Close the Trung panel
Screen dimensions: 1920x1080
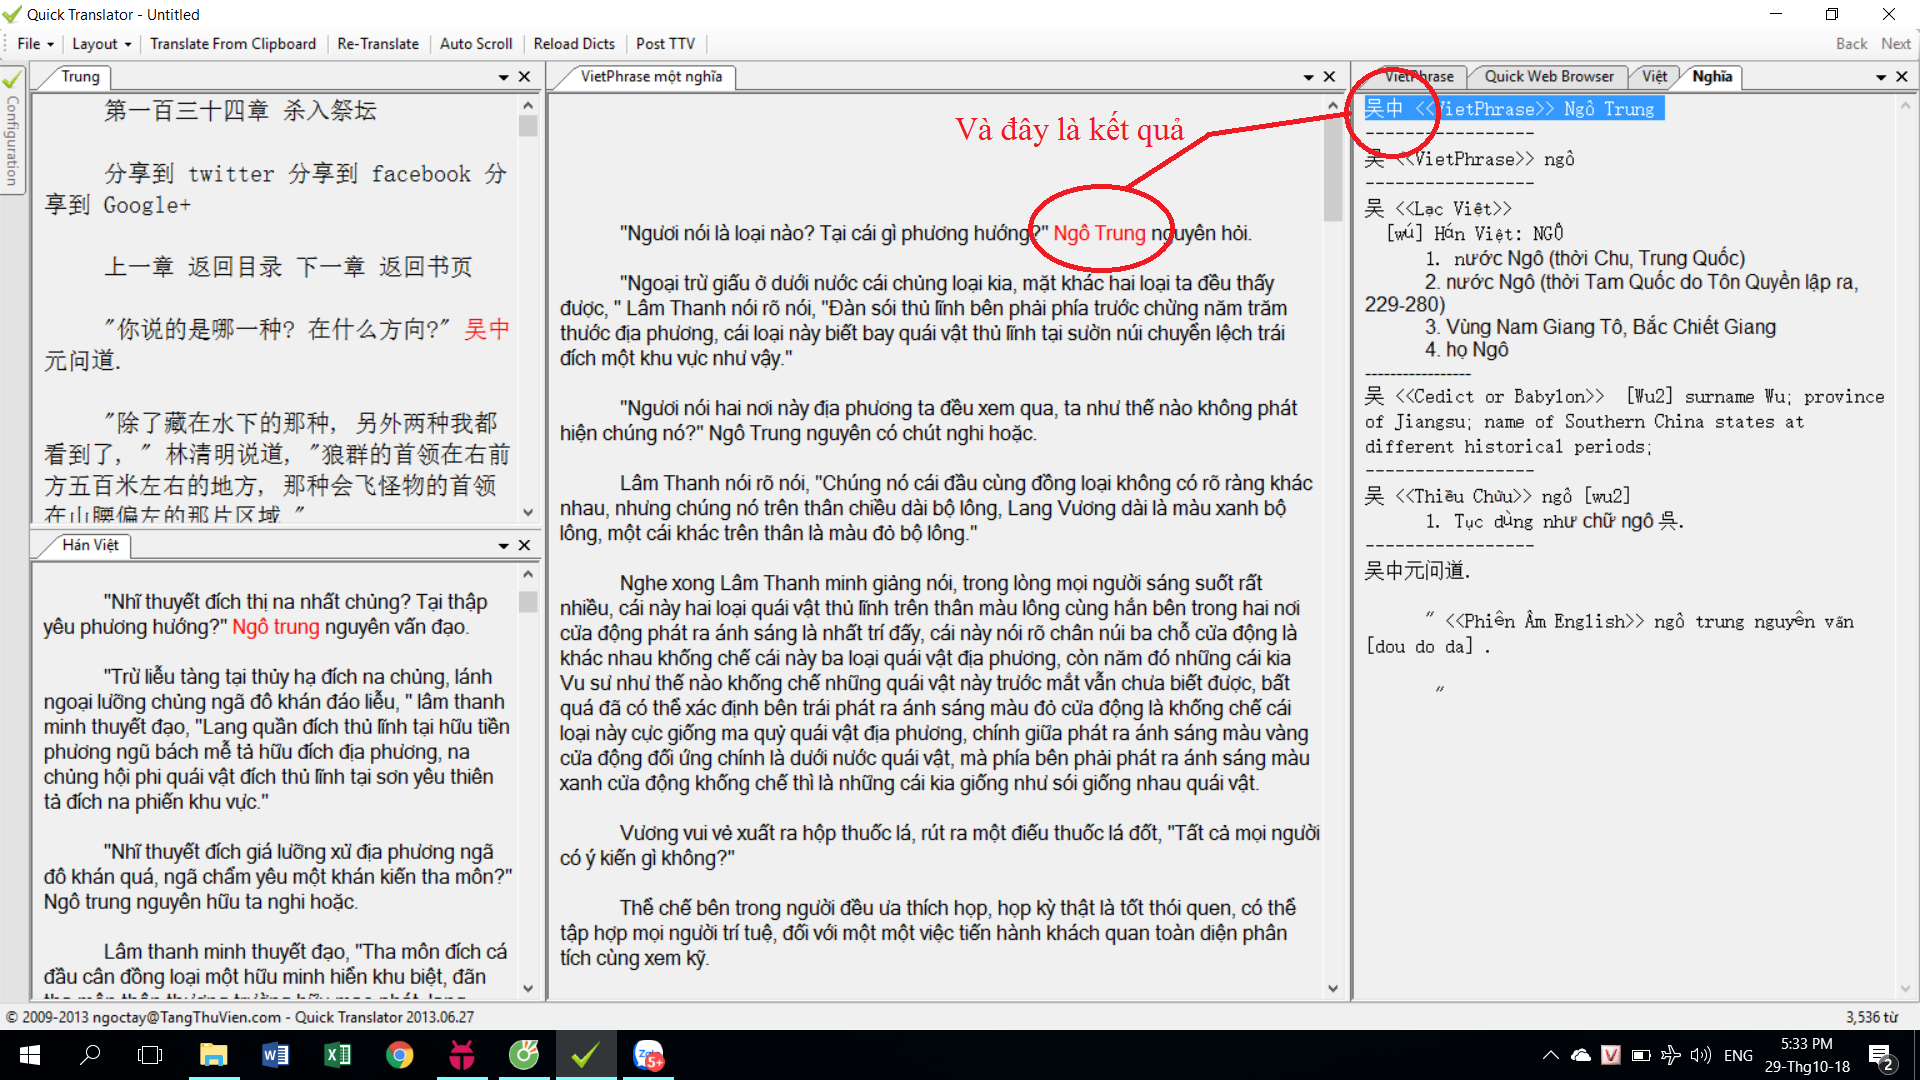point(524,77)
